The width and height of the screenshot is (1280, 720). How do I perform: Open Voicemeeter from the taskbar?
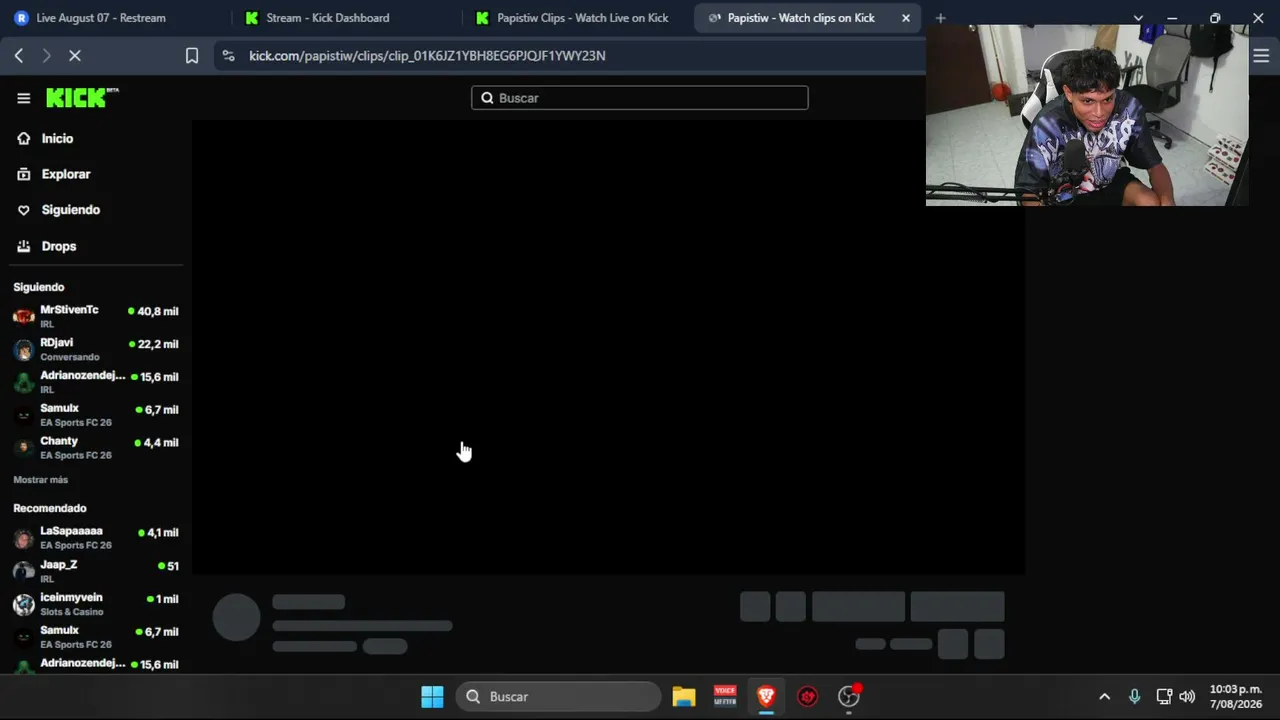click(x=725, y=697)
